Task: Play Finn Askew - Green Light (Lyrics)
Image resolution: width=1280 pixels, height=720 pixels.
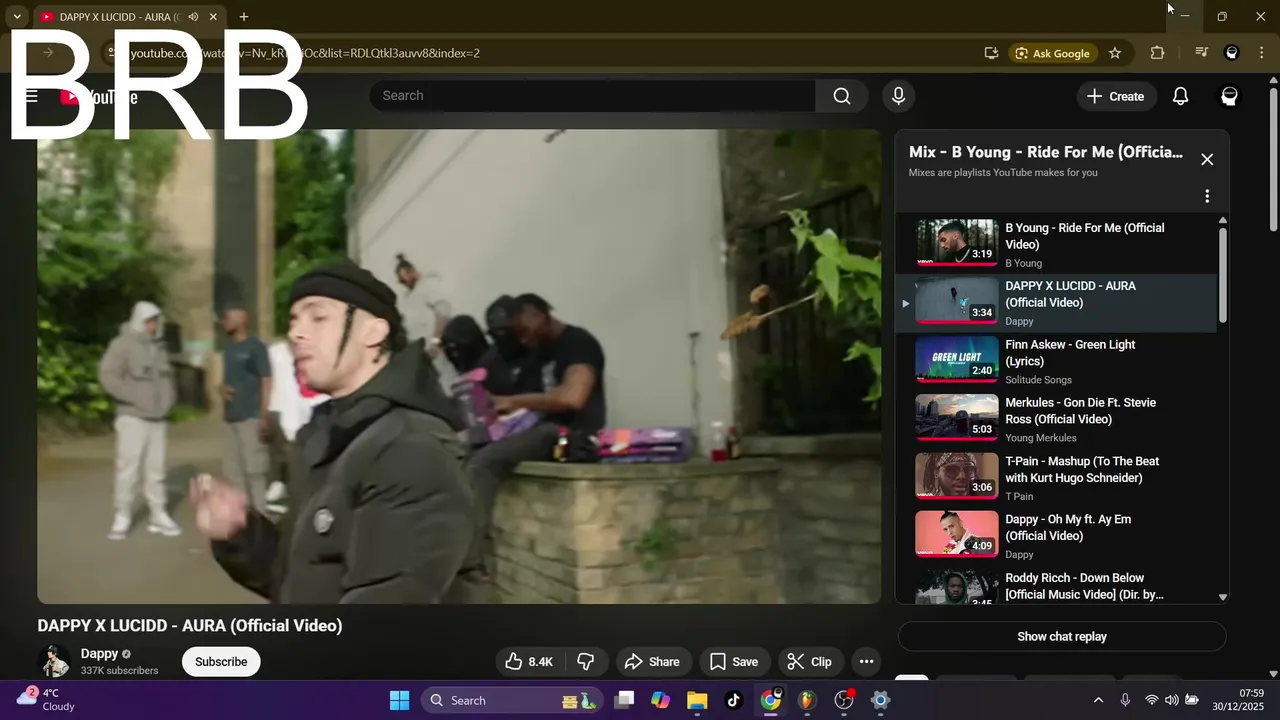Action: [1056, 362]
